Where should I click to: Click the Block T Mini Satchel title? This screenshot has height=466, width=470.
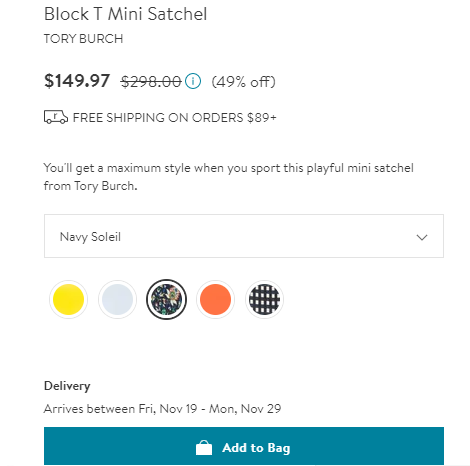pos(125,14)
